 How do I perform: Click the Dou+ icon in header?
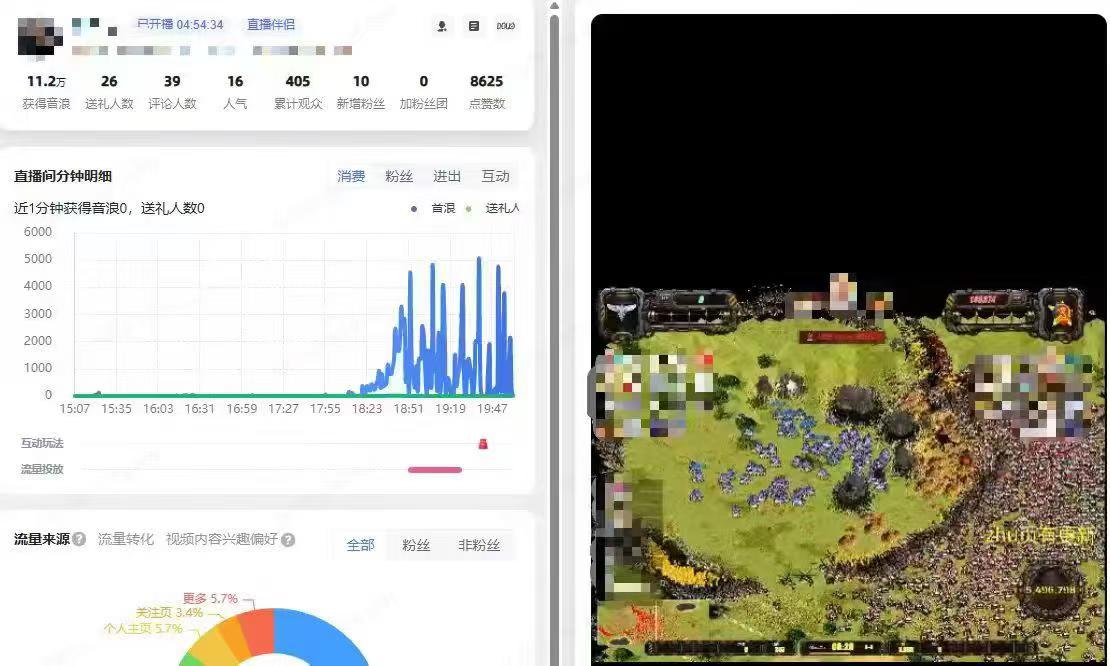[505, 26]
